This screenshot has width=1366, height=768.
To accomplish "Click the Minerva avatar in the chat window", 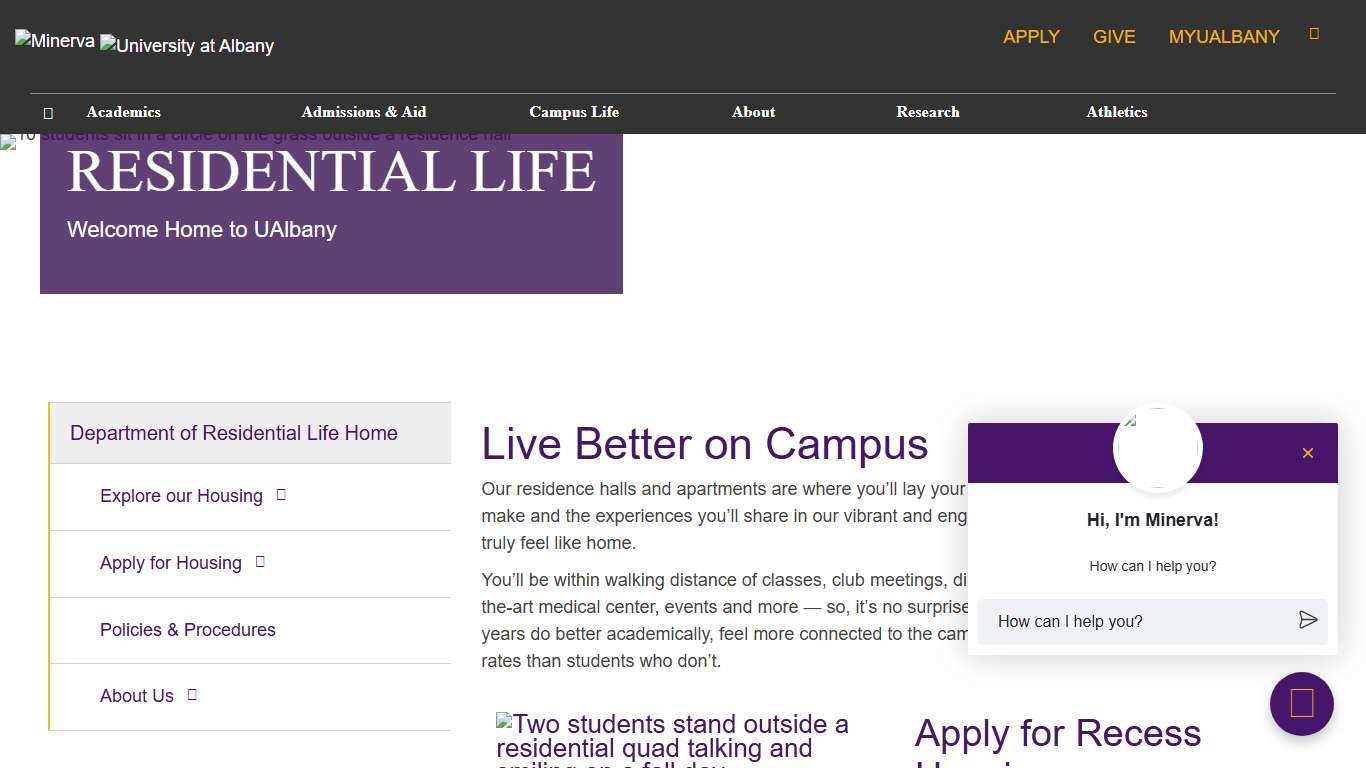I will (x=1157, y=448).
